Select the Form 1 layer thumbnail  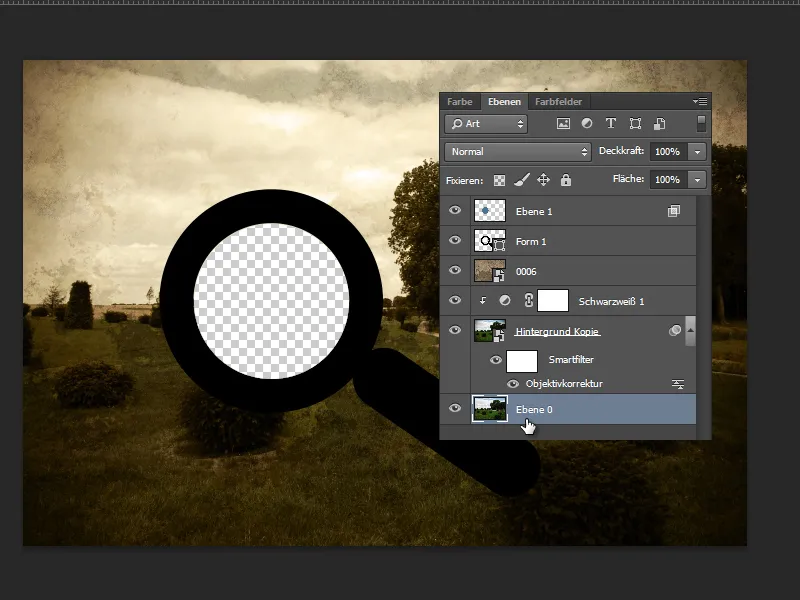coord(490,241)
